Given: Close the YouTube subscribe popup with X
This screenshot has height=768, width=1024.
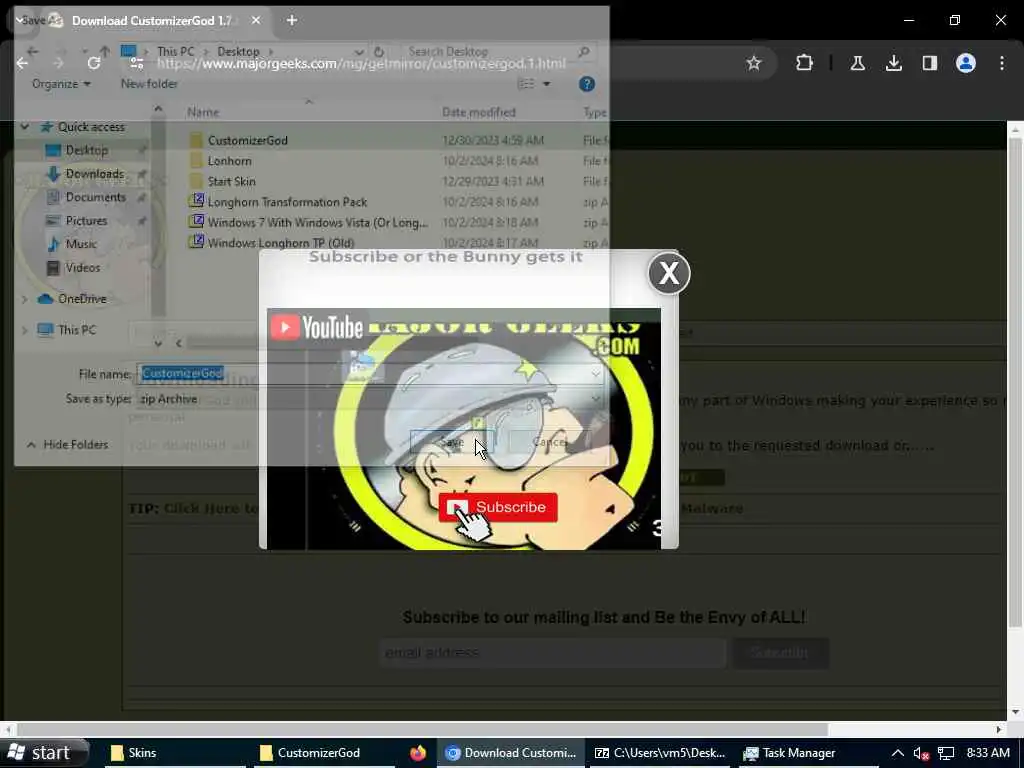Looking at the screenshot, I should tap(669, 274).
